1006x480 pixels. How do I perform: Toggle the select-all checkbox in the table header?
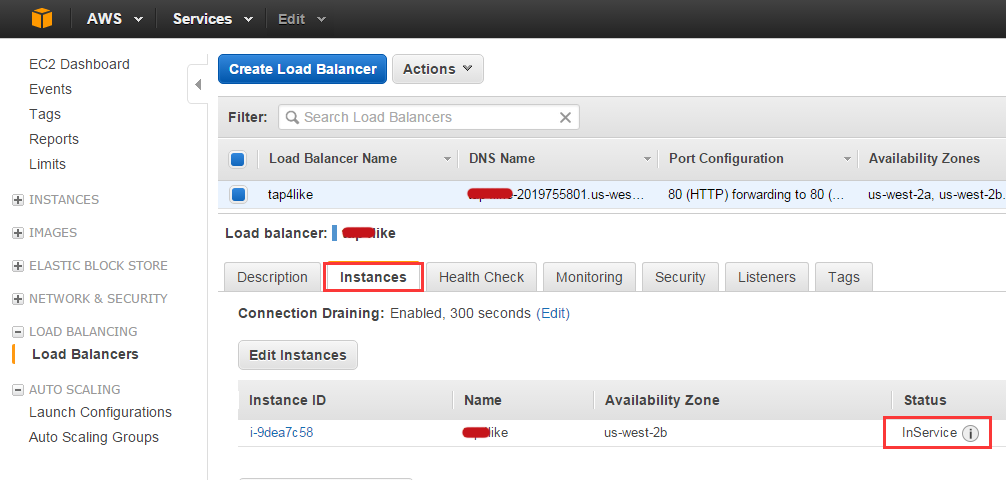coord(237,159)
